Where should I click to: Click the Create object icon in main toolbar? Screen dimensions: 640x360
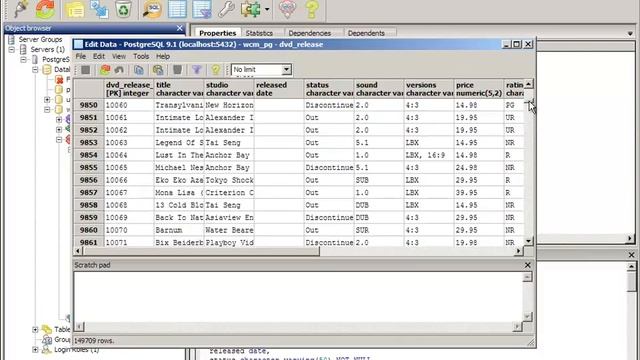(99, 9)
